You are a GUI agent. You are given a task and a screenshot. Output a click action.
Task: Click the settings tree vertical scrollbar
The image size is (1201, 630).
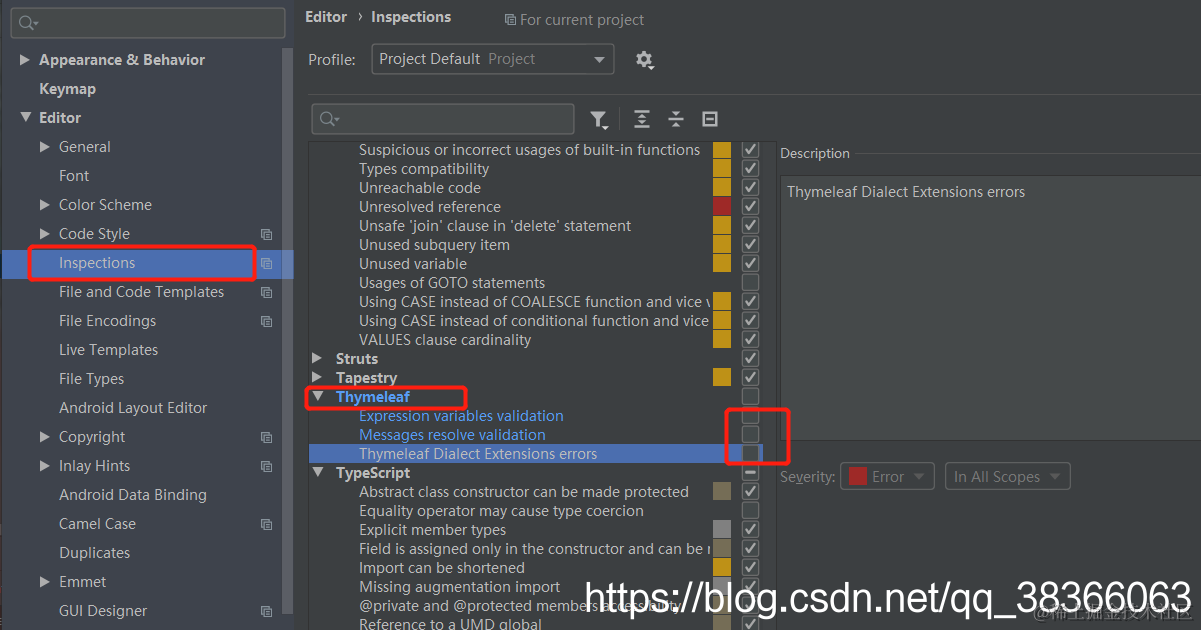tap(288, 330)
